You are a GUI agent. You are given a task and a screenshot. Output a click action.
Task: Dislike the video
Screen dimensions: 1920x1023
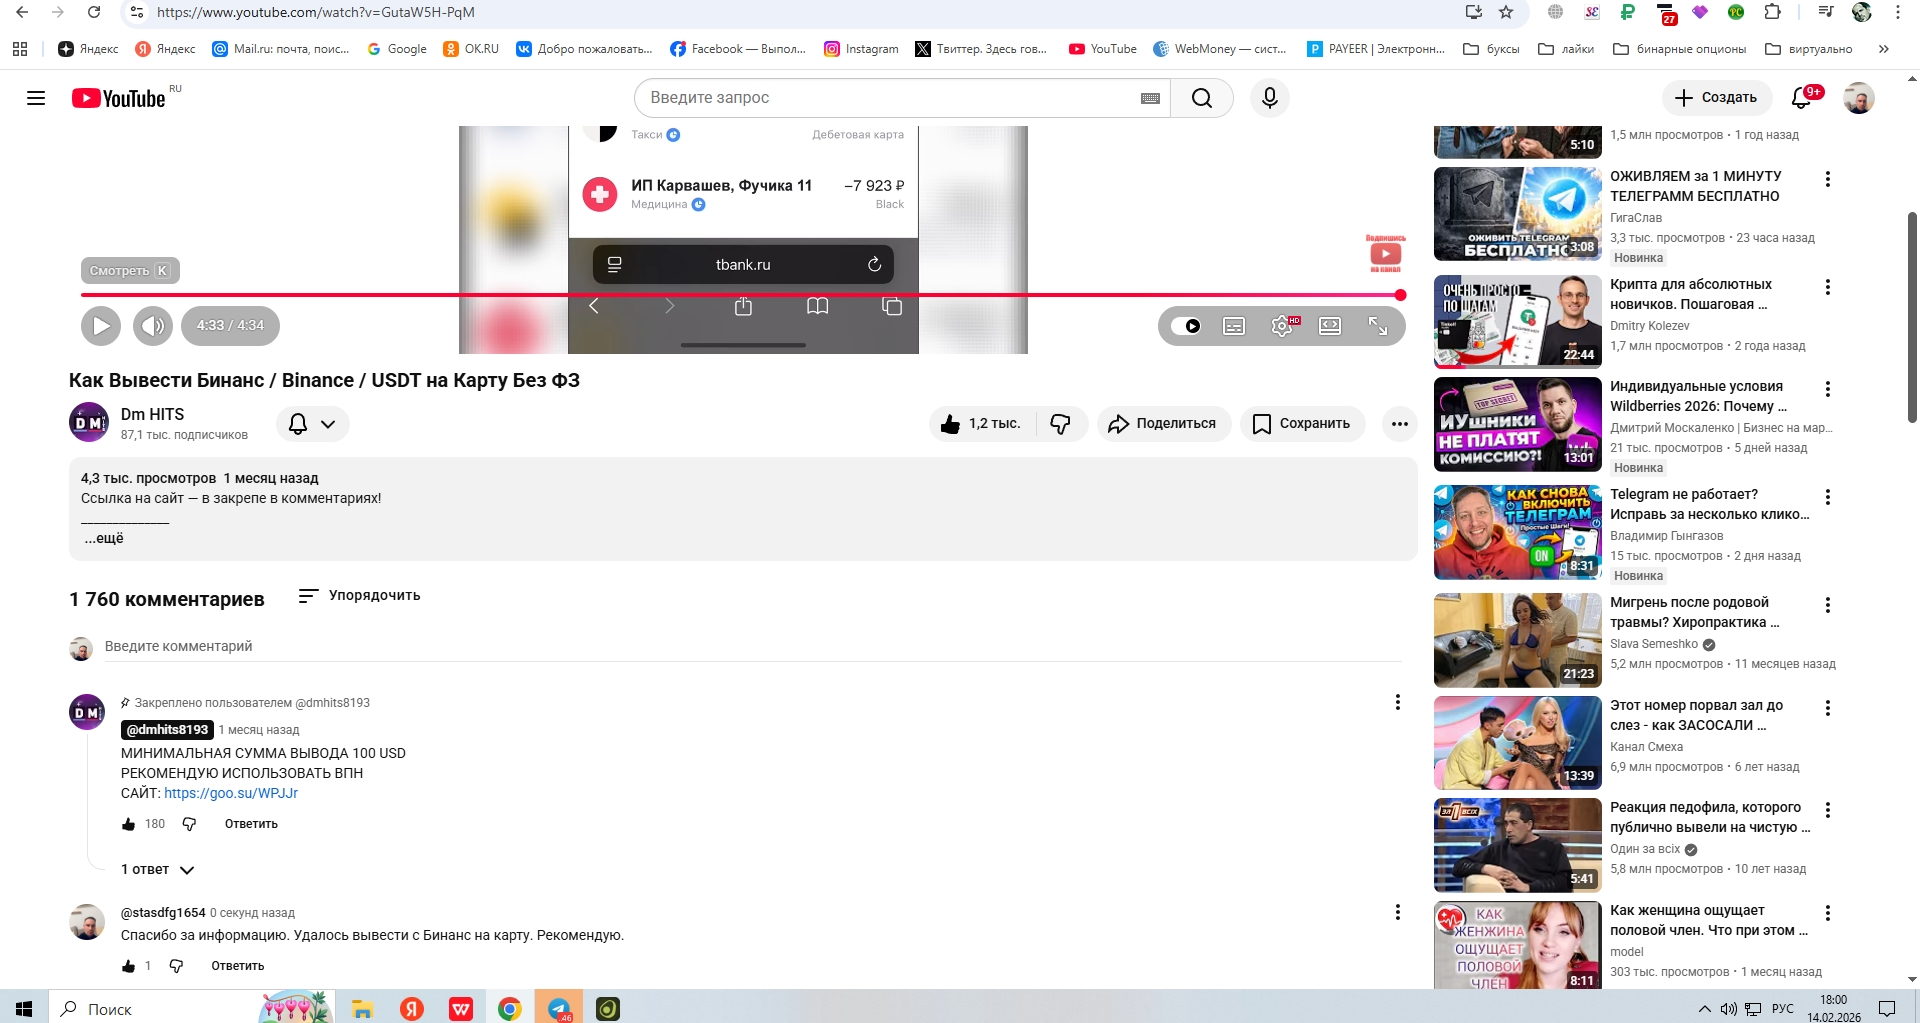(1061, 424)
